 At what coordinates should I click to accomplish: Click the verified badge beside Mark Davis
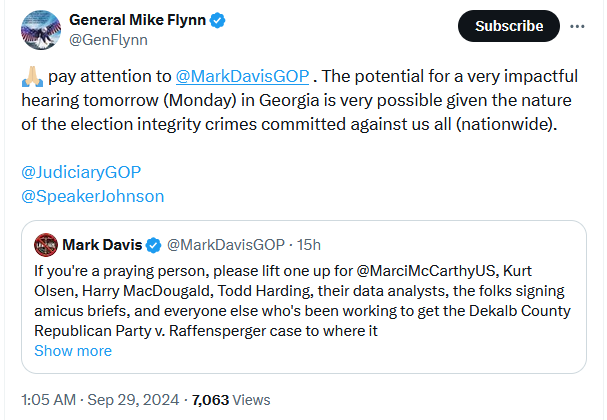[154, 245]
